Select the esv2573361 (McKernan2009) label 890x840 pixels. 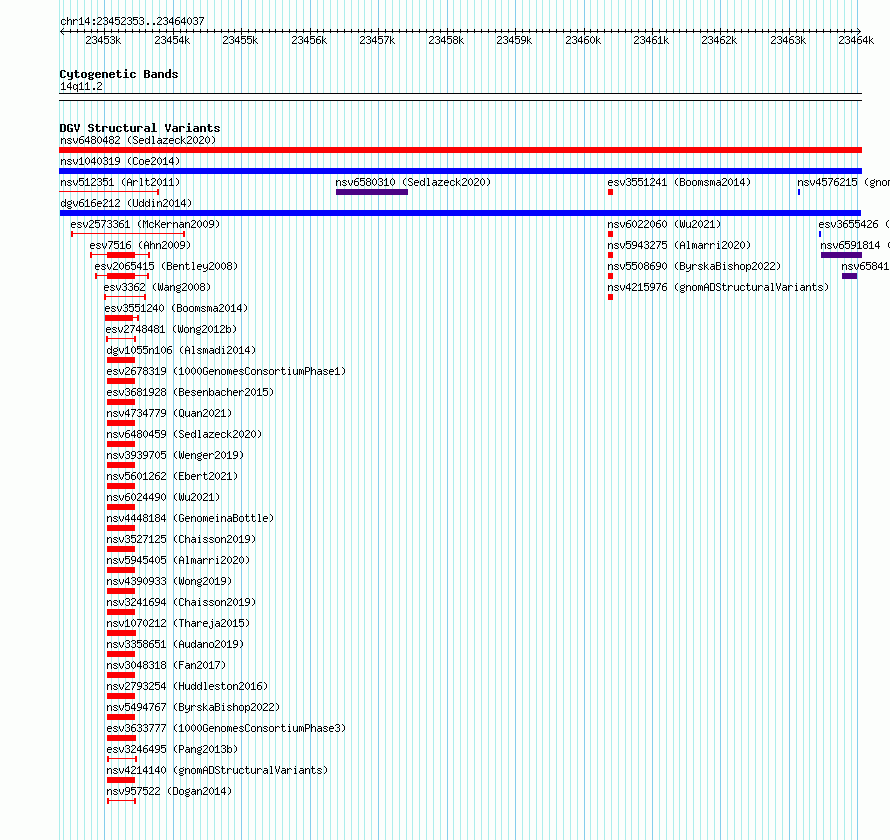(145, 224)
